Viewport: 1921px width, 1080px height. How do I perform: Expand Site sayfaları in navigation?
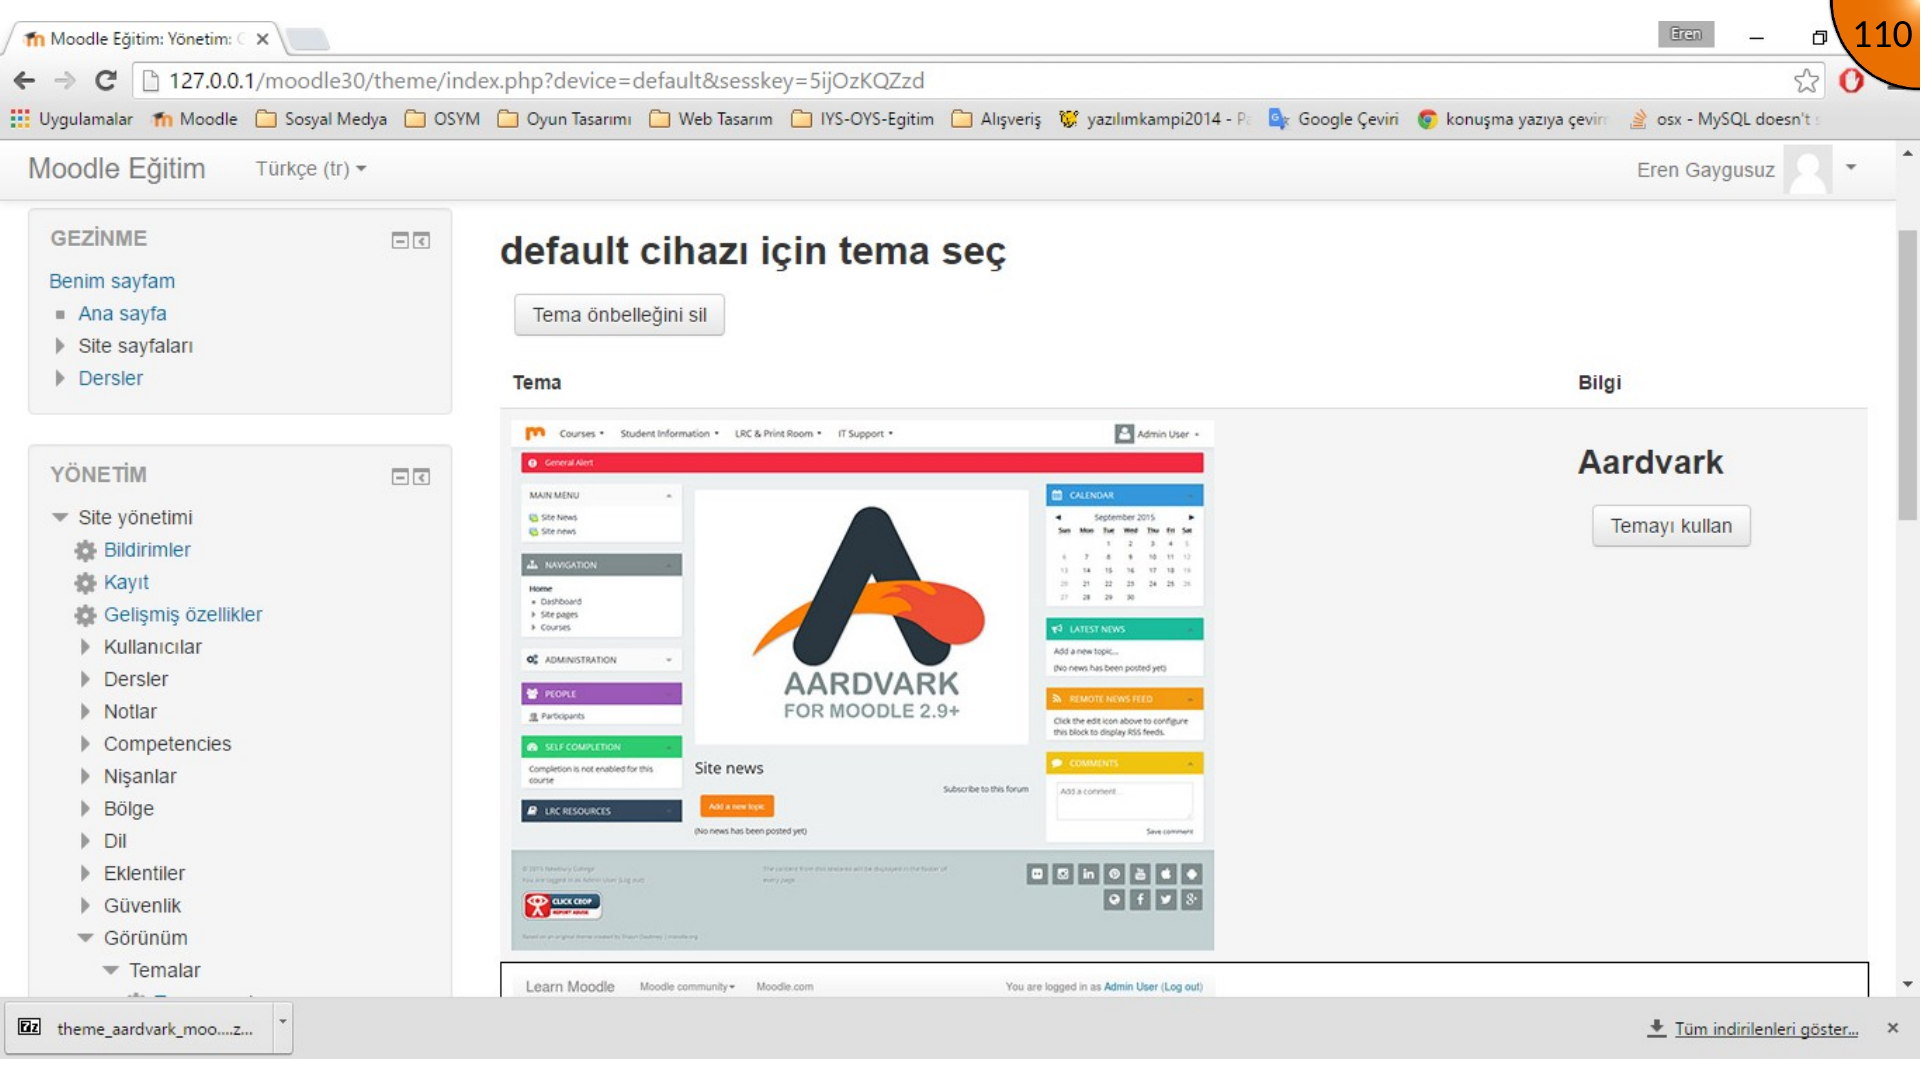[x=60, y=346]
